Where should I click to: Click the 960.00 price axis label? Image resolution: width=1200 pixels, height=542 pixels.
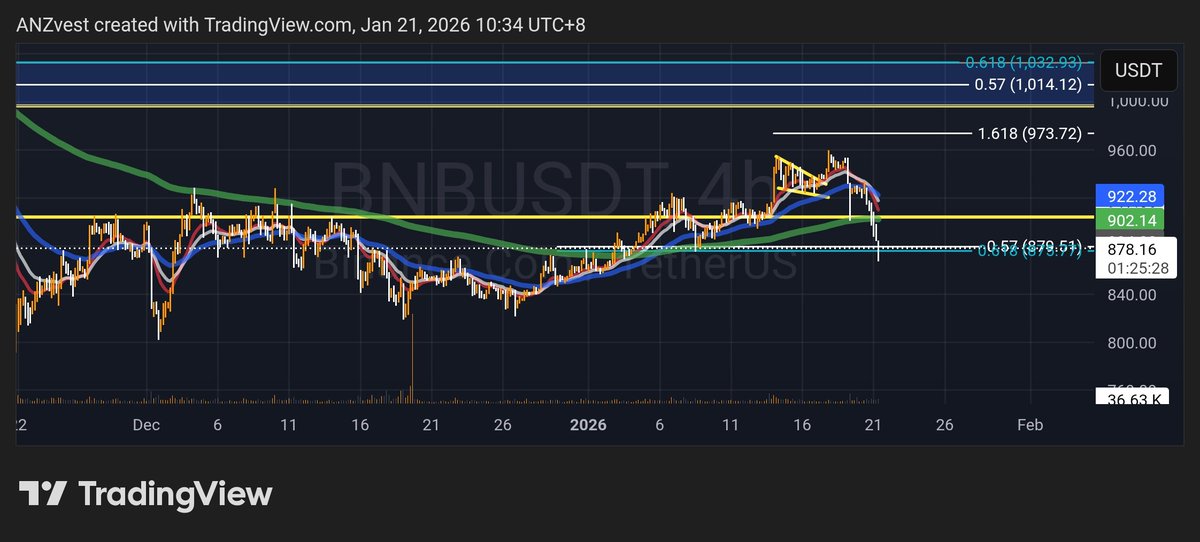click(x=1132, y=151)
